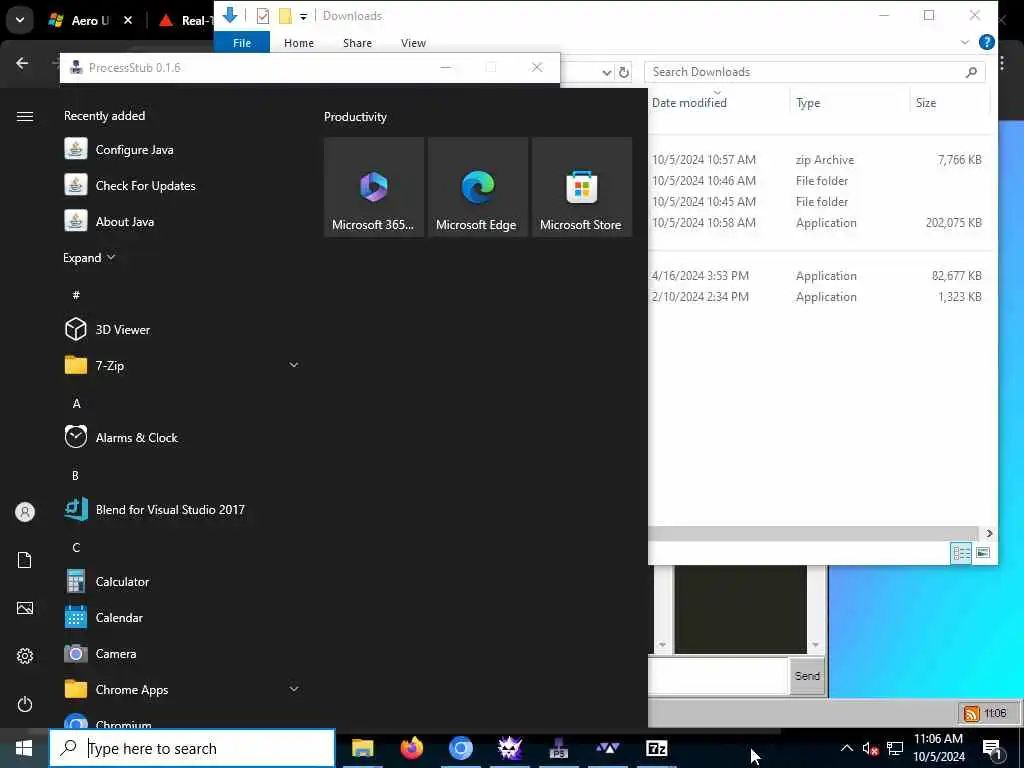Open Settings gear in Start sidebar
Image resolution: width=1024 pixels, height=768 pixels.
tap(25, 656)
